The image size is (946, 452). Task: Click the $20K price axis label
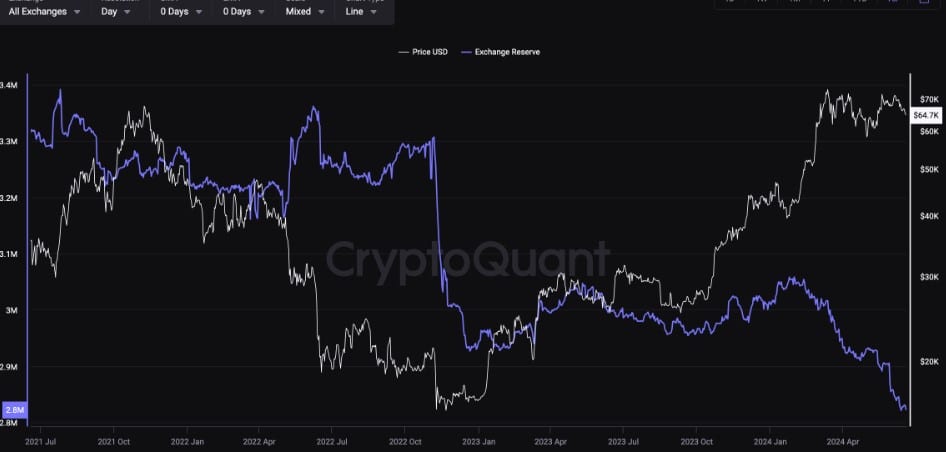tap(929, 361)
